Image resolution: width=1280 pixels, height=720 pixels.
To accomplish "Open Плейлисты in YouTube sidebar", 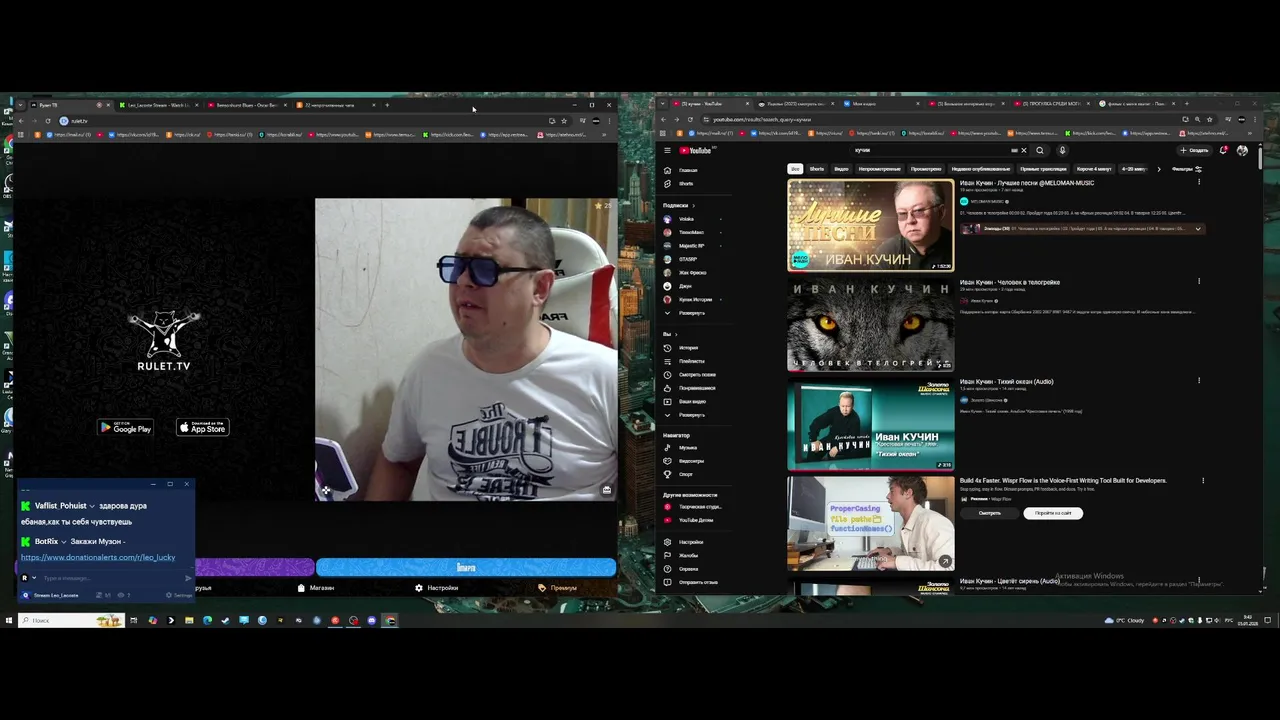I will pos(690,361).
